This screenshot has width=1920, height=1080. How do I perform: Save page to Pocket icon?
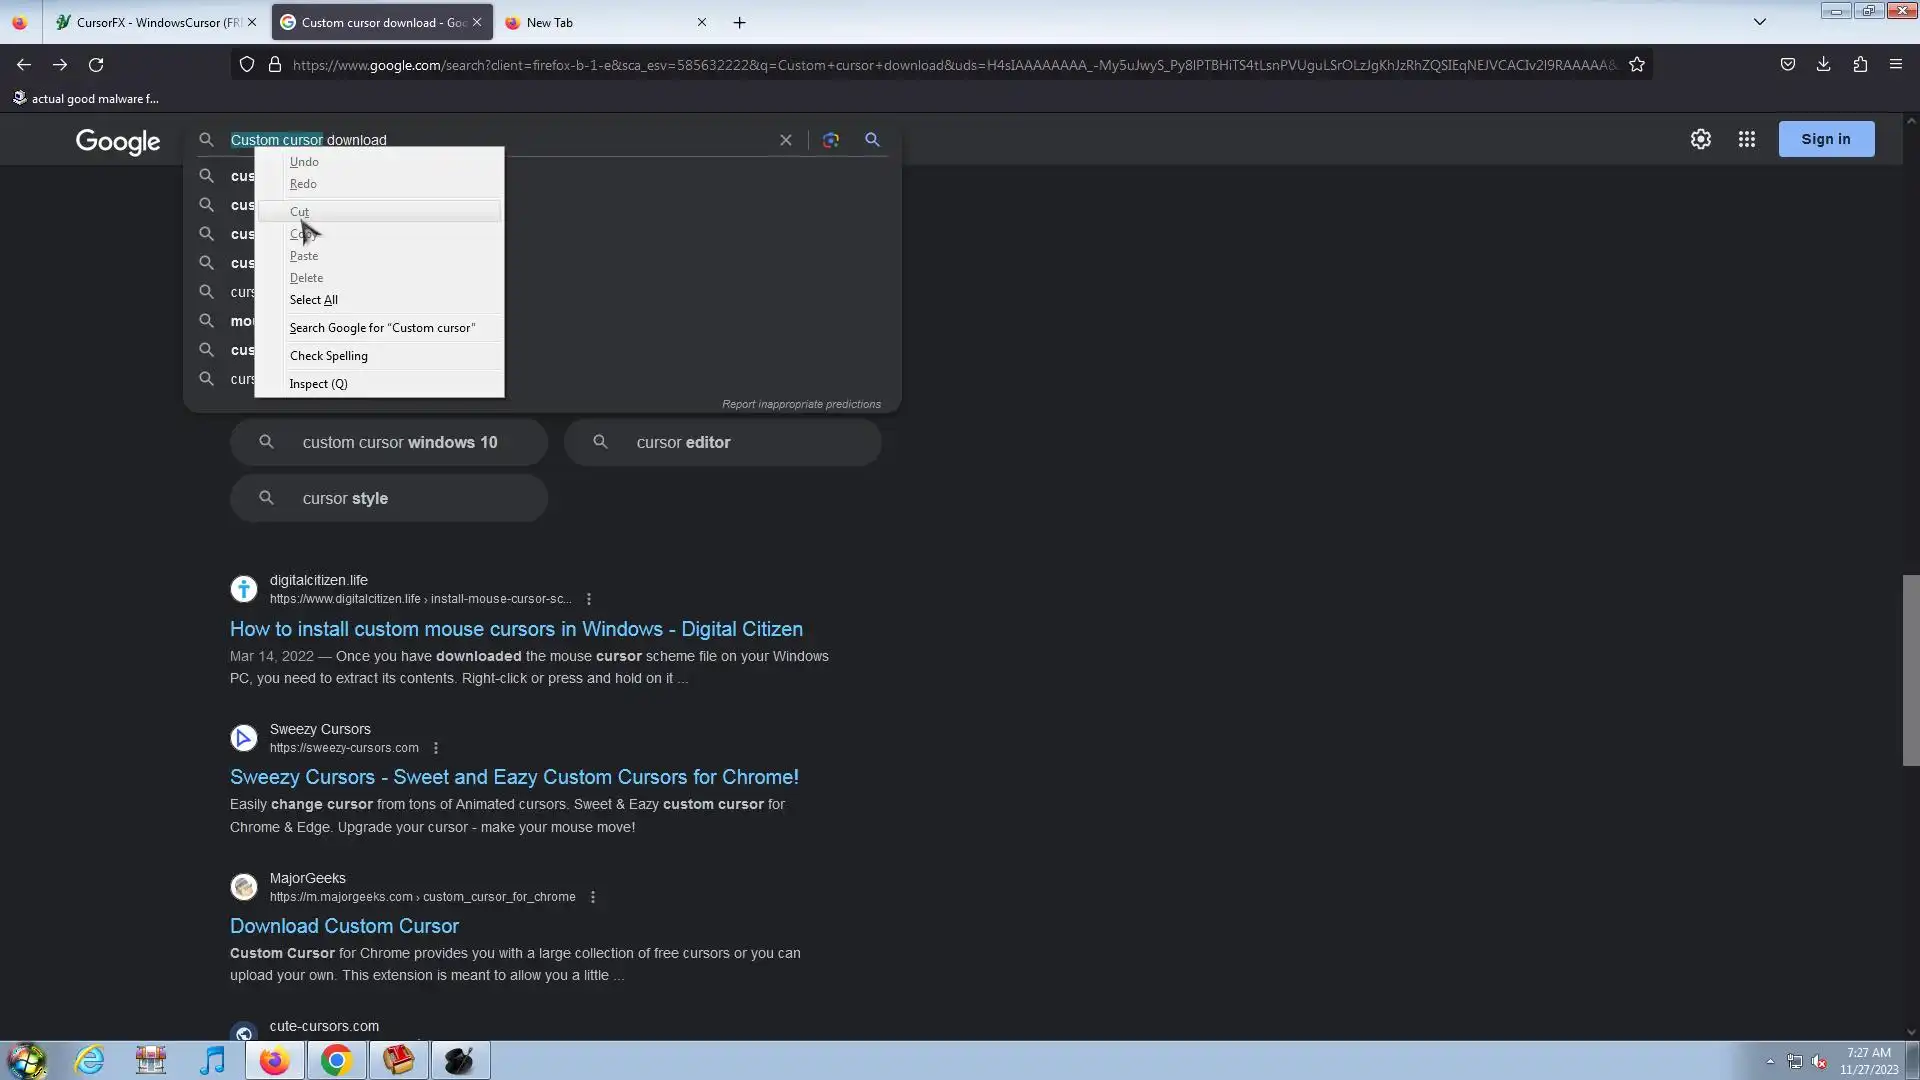coord(1787,65)
